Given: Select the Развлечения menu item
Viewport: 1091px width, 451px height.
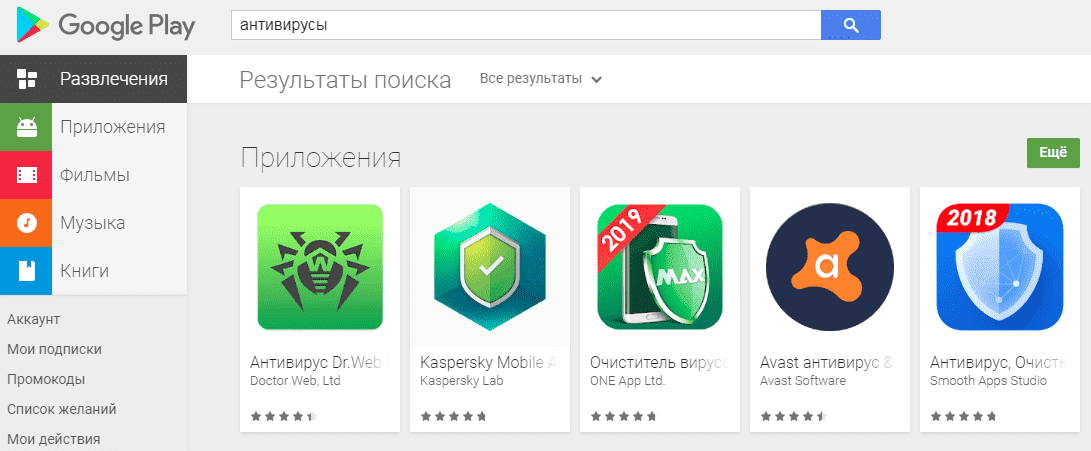Looking at the screenshot, I should 93,79.
